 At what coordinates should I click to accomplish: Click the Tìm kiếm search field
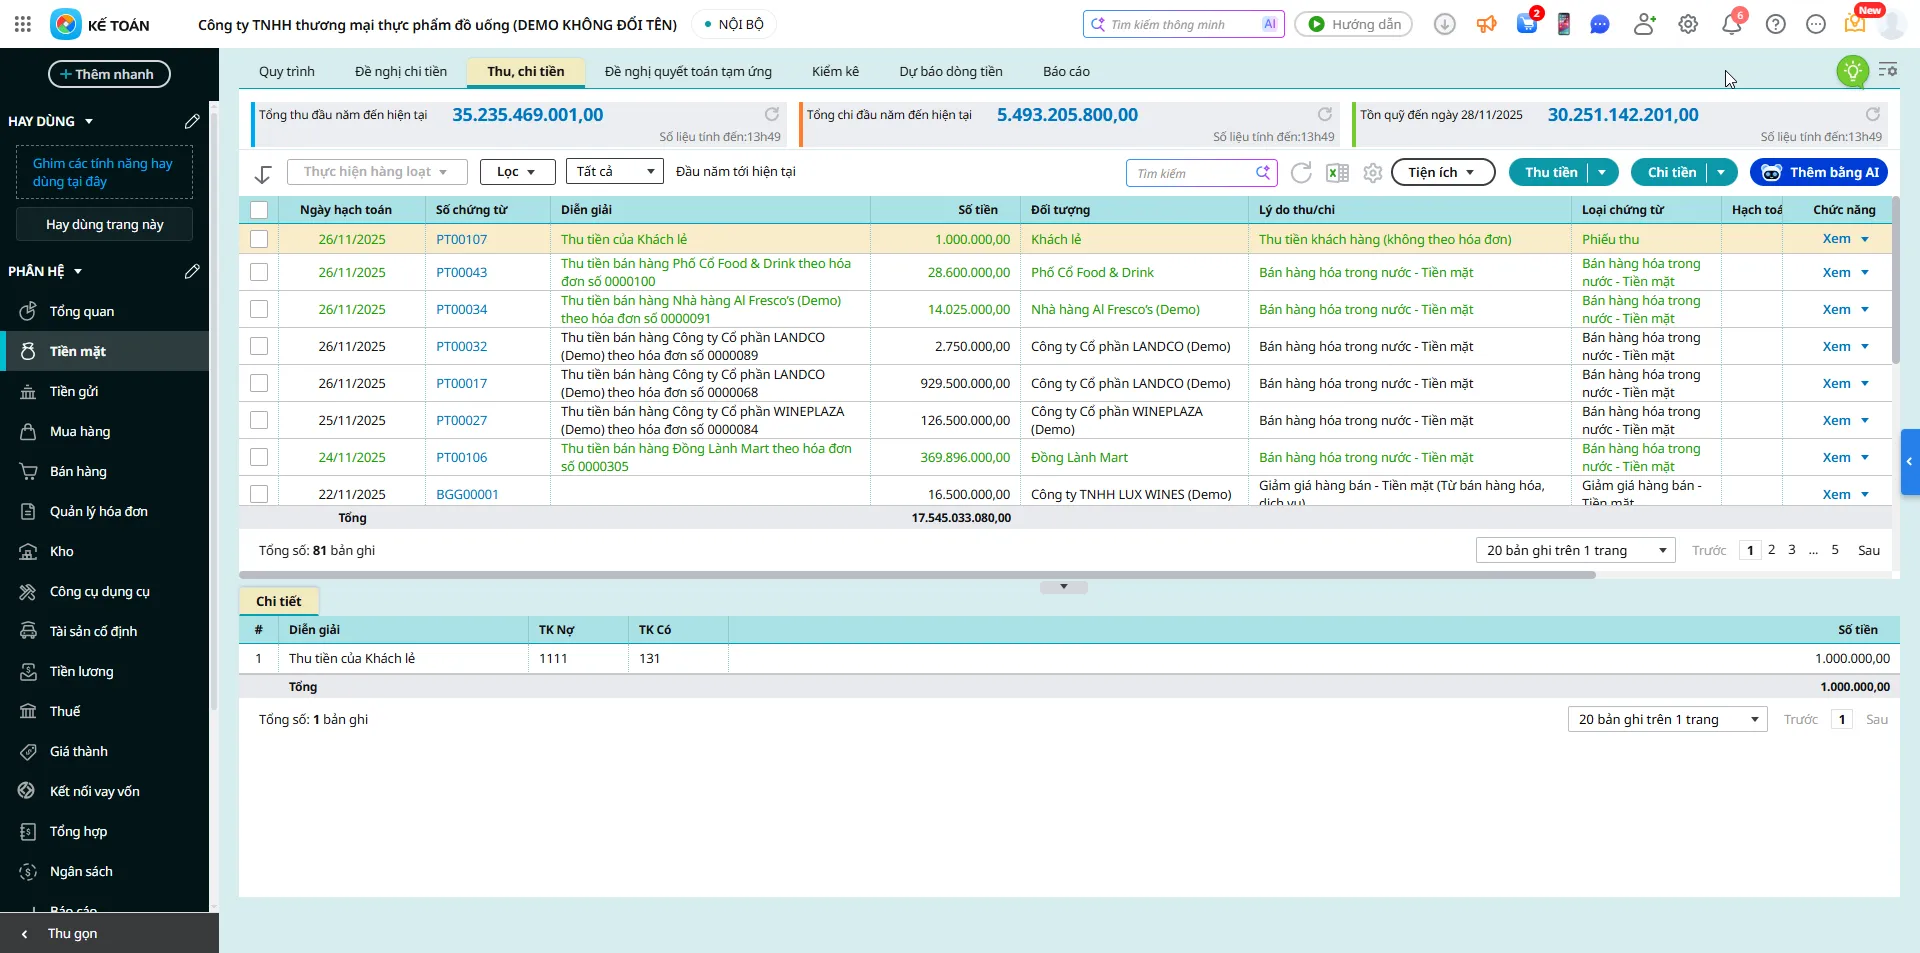(1193, 174)
